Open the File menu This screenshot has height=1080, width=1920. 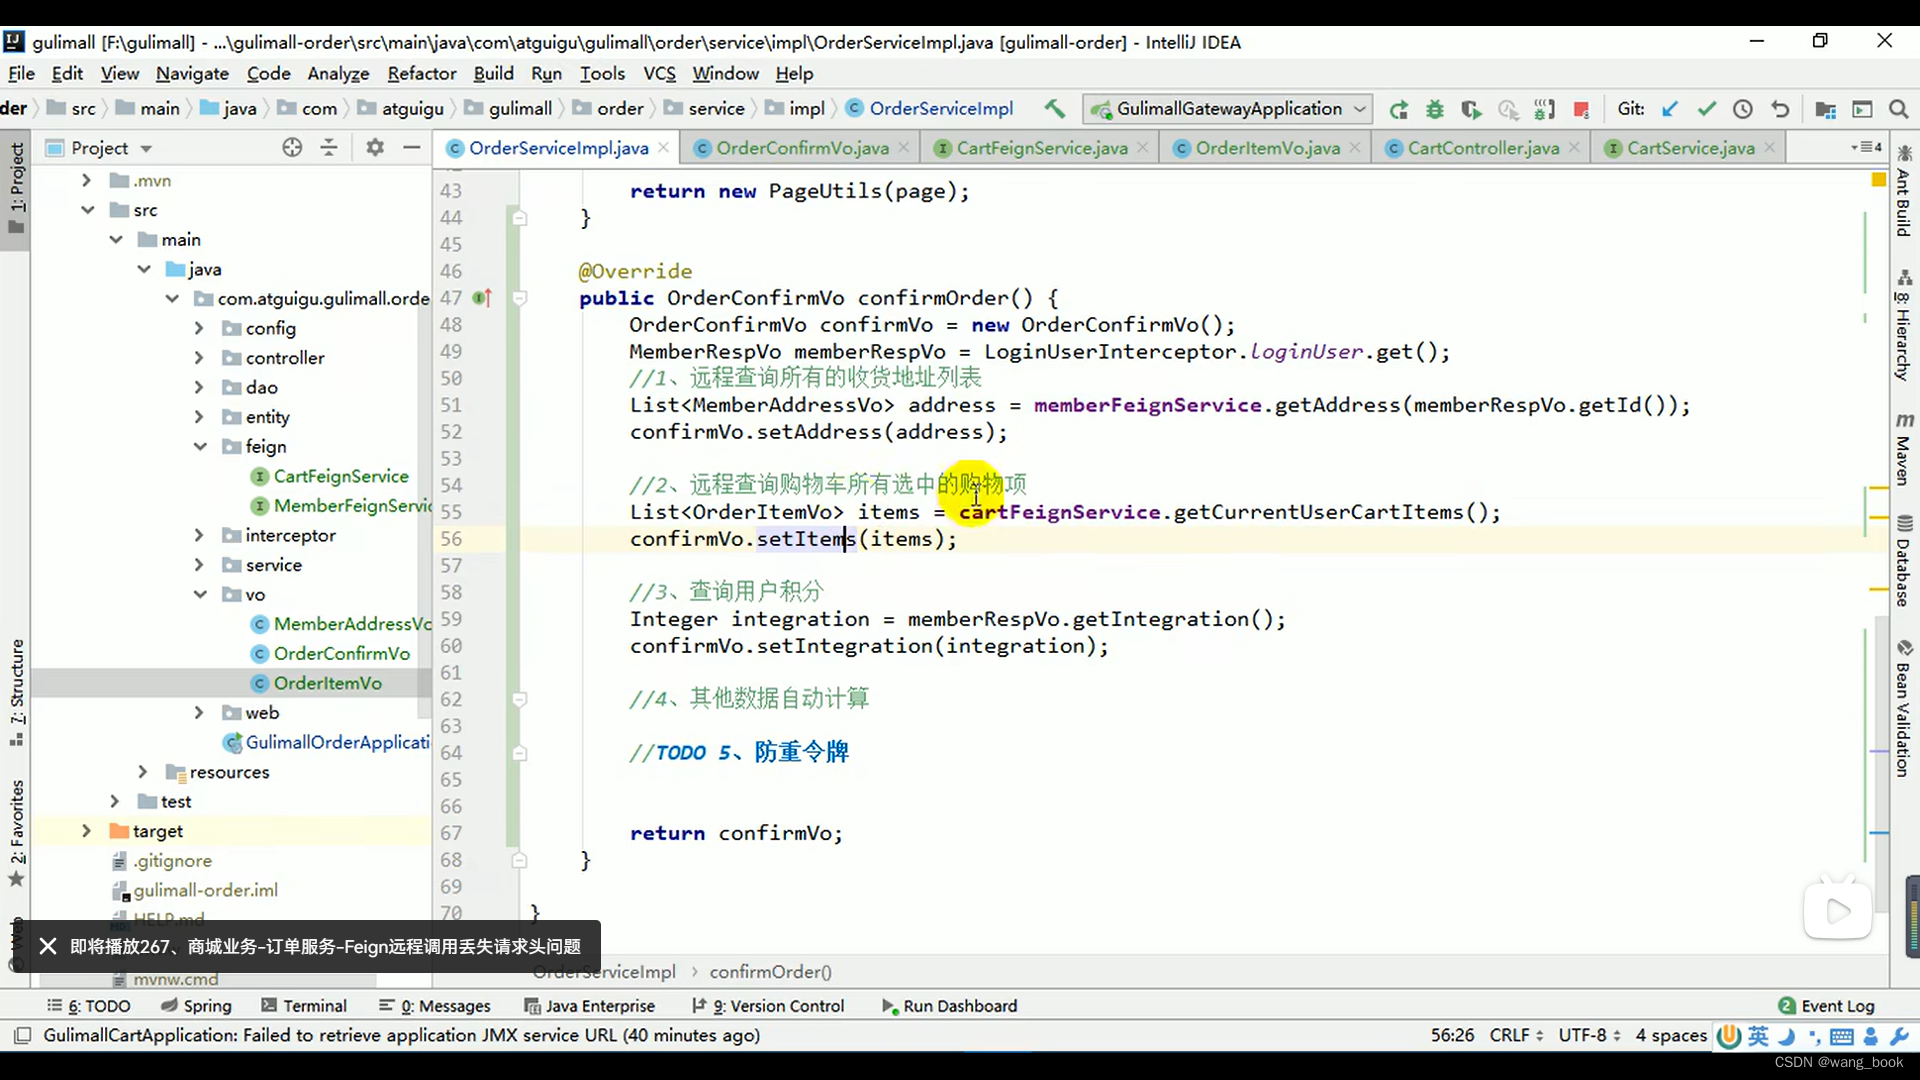click(x=21, y=73)
